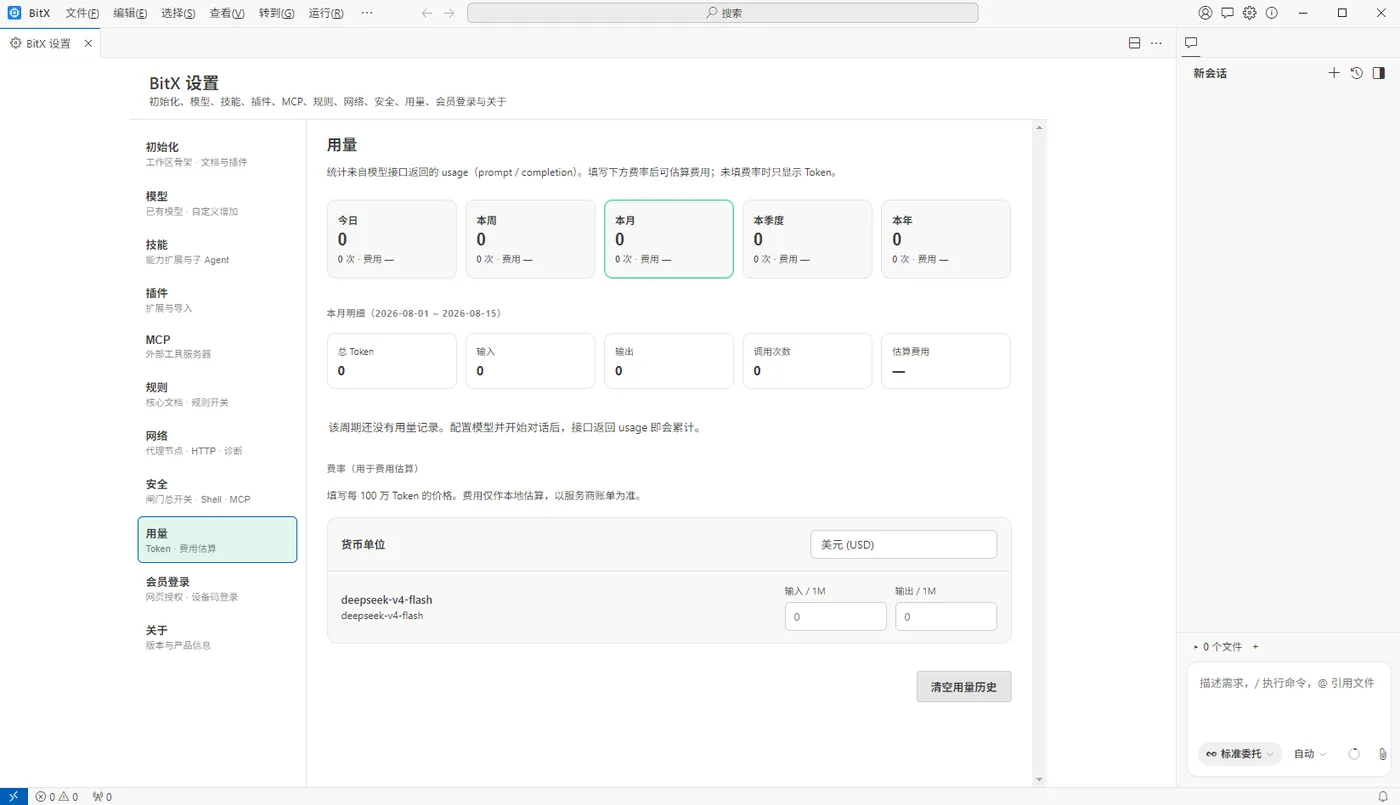Click the paperclip attach icon
This screenshot has height=805, width=1400.
coord(1382,754)
